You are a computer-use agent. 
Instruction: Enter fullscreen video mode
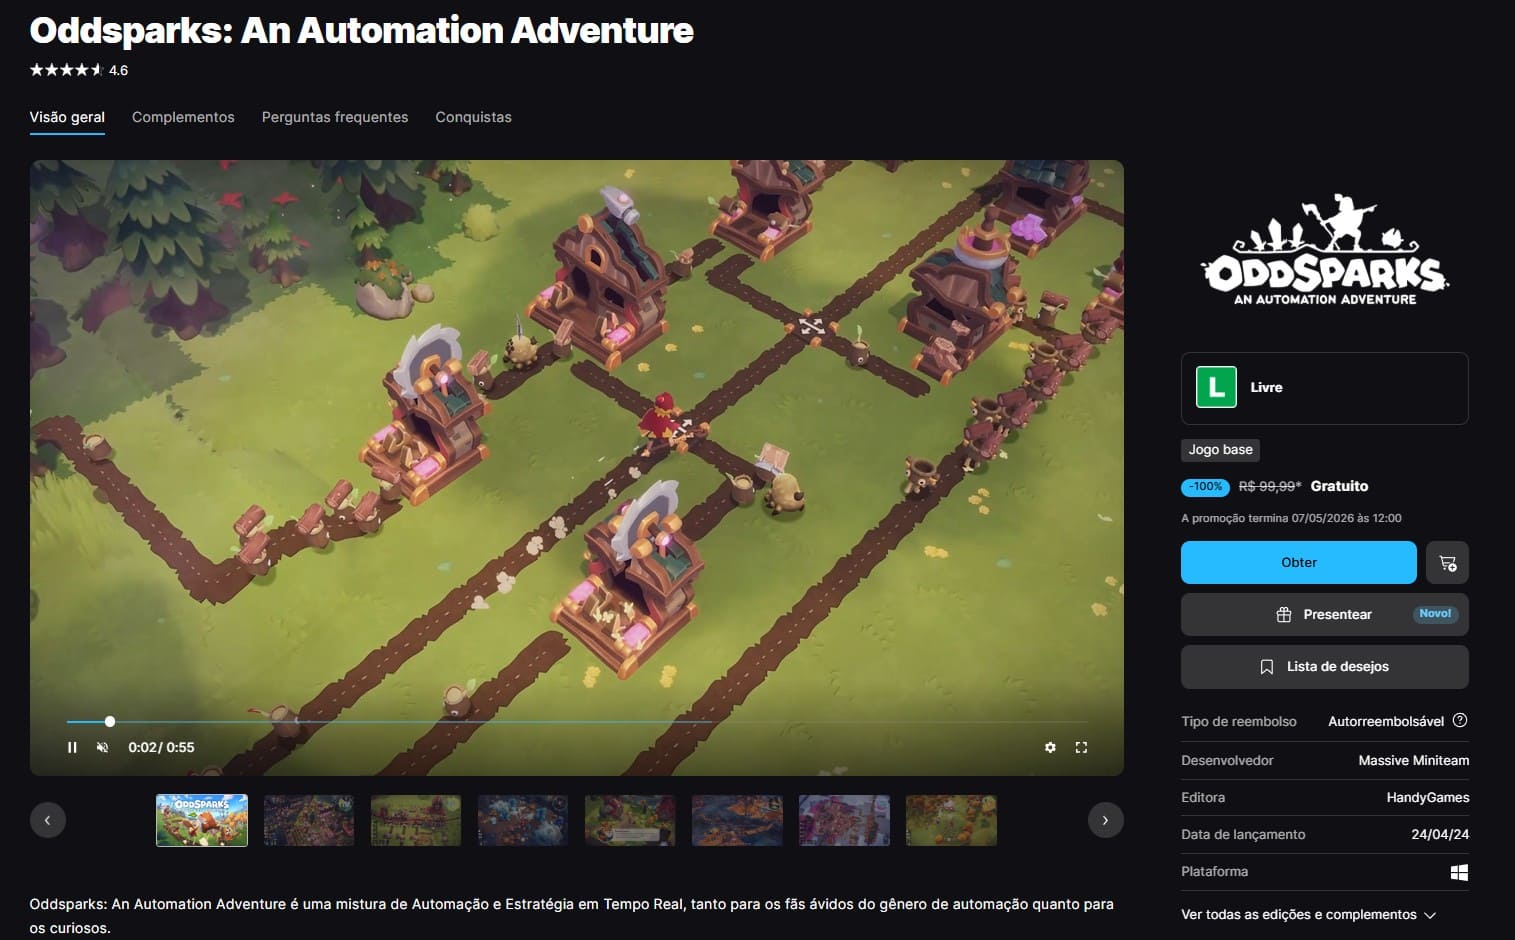point(1081,747)
